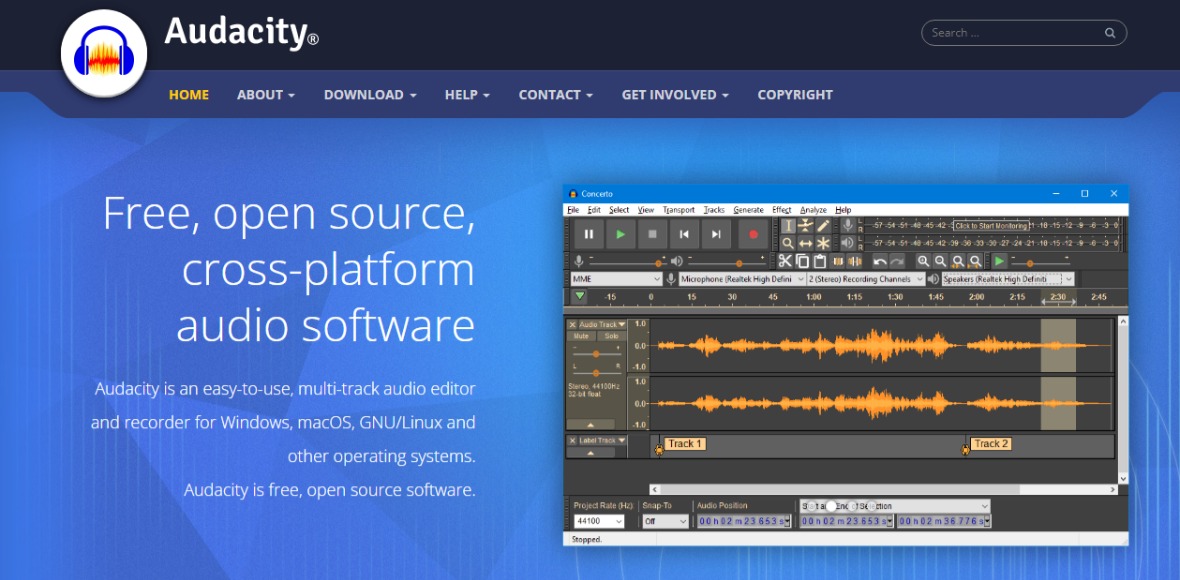The height and width of the screenshot is (580, 1180).
Task: Close the Audio Track with its X button
Action: tap(572, 324)
